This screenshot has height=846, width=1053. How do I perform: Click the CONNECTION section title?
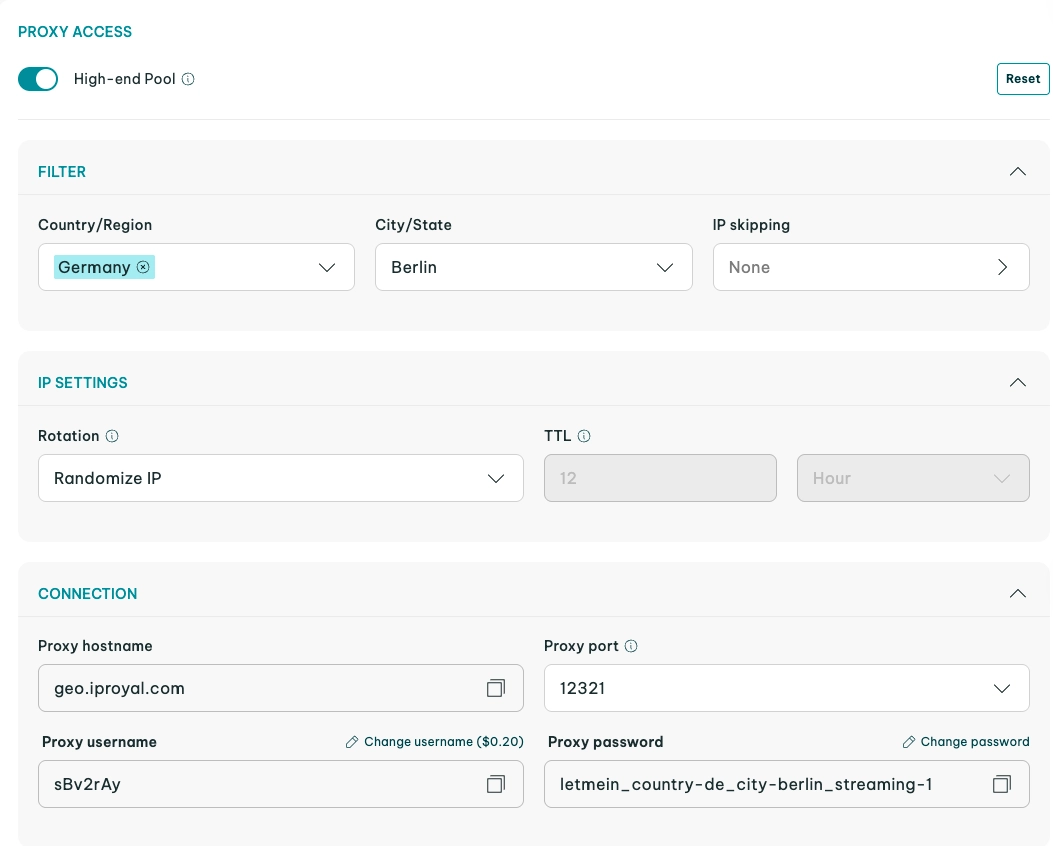pos(87,594)
